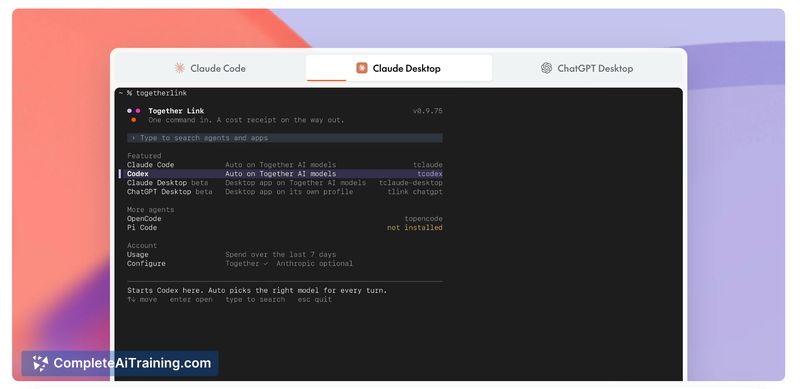This screenshot has height=389, width=800.
Task: Click the 'togetherlink' command prompt line
Action: pyautogui.click(x=153, y=93)
